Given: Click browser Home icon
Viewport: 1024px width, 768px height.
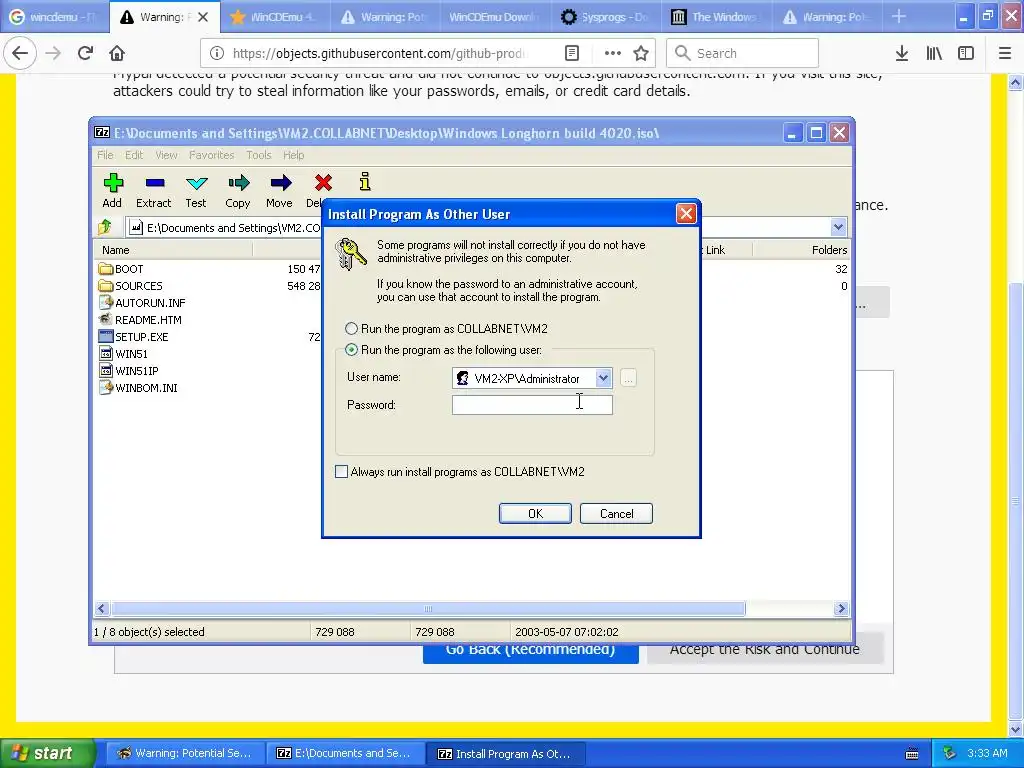Looking at the screenshot, I should coord(117,53).
